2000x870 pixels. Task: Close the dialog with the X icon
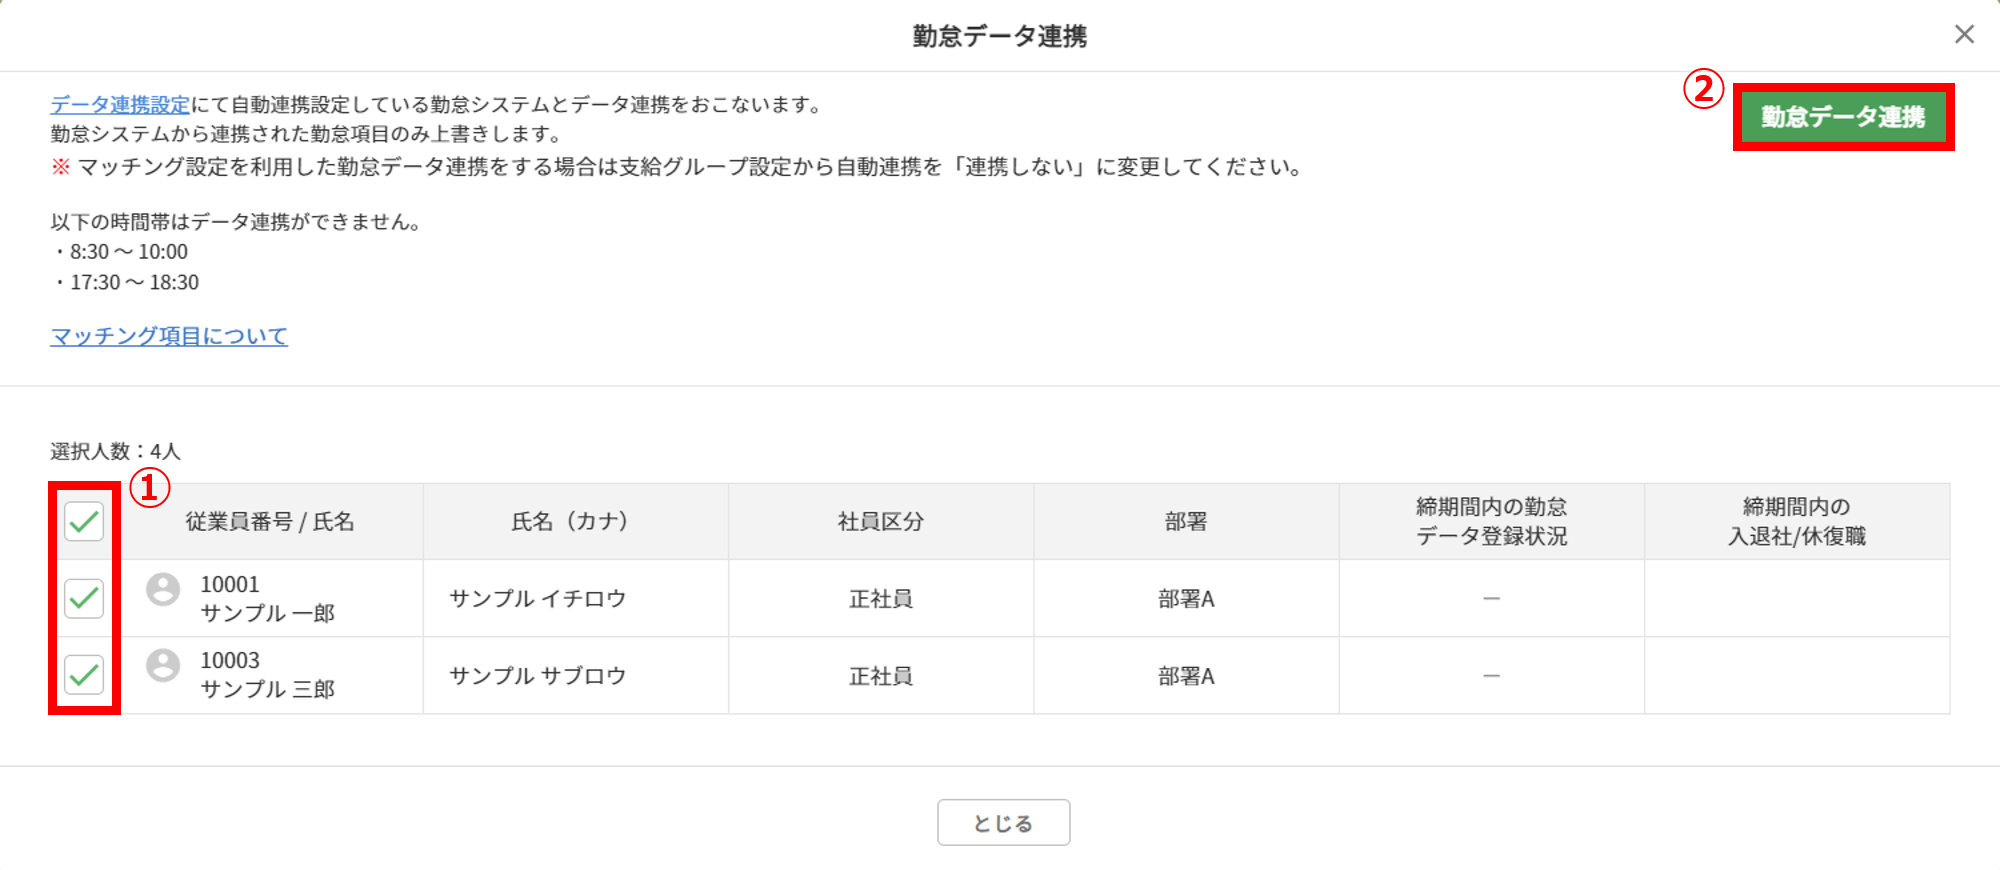coord(1964,35)
